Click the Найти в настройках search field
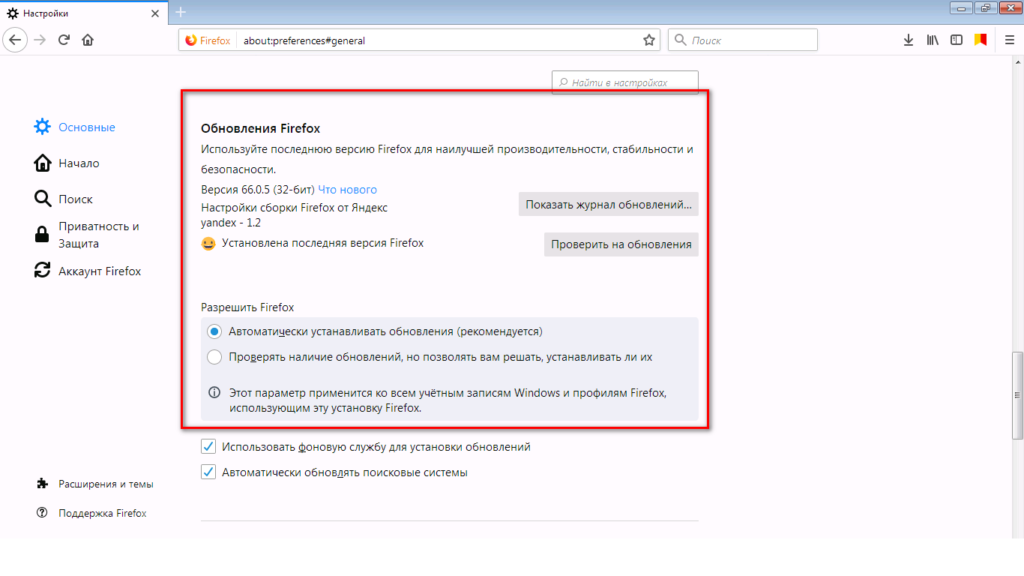The width and height of the screenshot is (1024, 576). click(625, 82)
